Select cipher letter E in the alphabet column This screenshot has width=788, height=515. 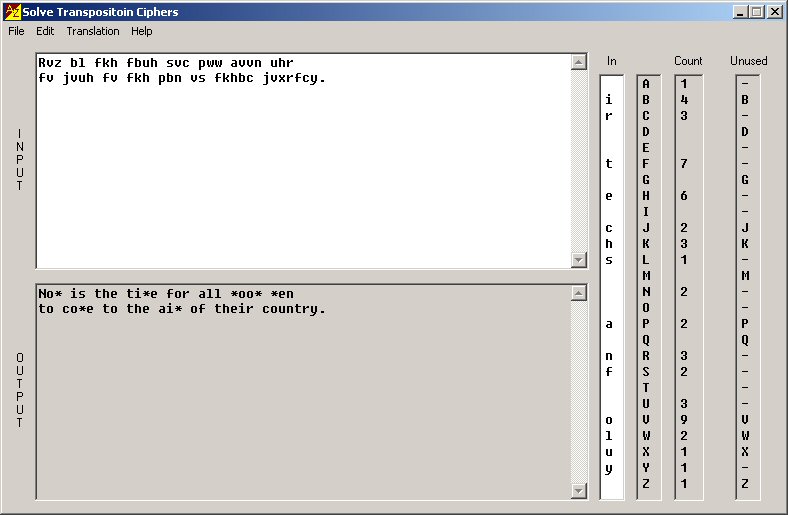click(646, 148)
